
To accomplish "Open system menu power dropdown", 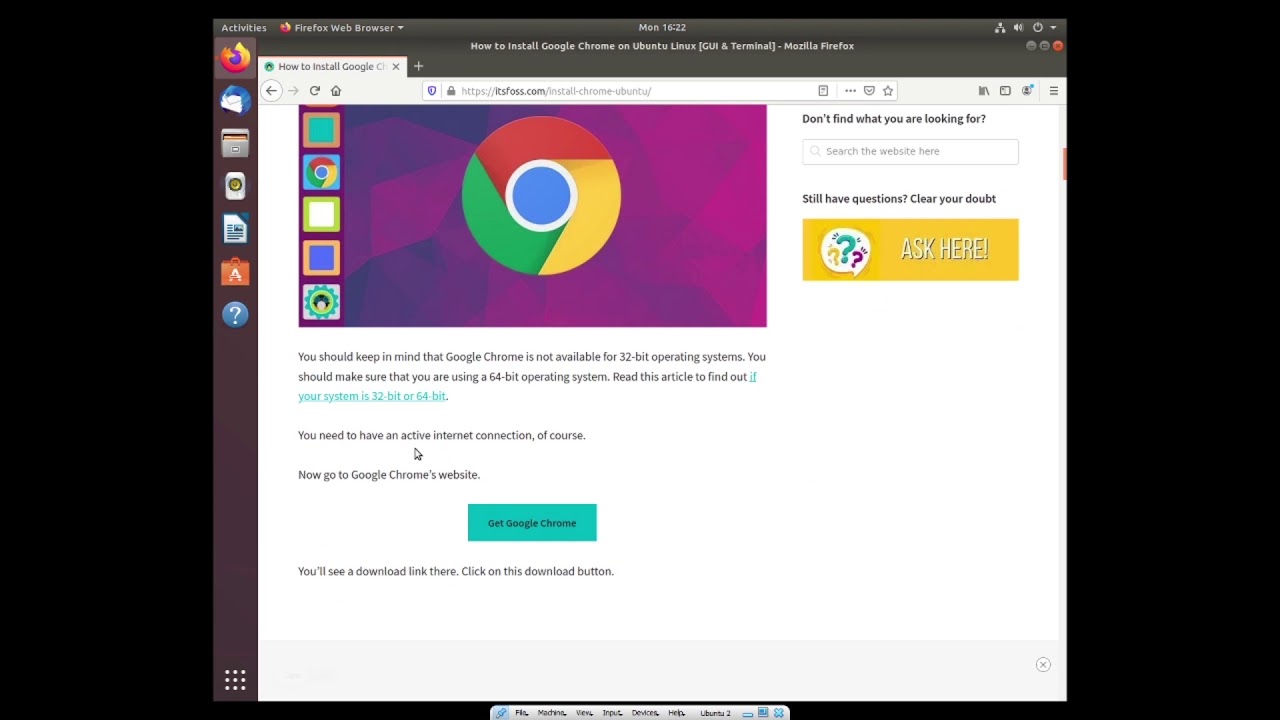I will tap(1045, 28).
